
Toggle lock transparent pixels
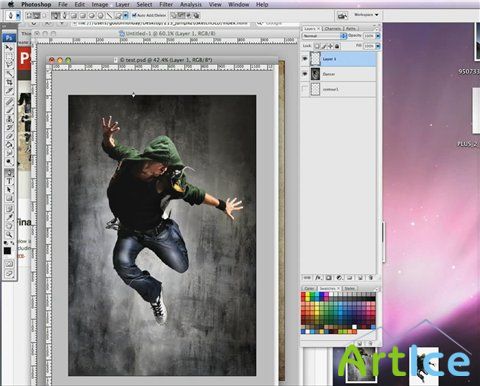click(x=317, y=46)
